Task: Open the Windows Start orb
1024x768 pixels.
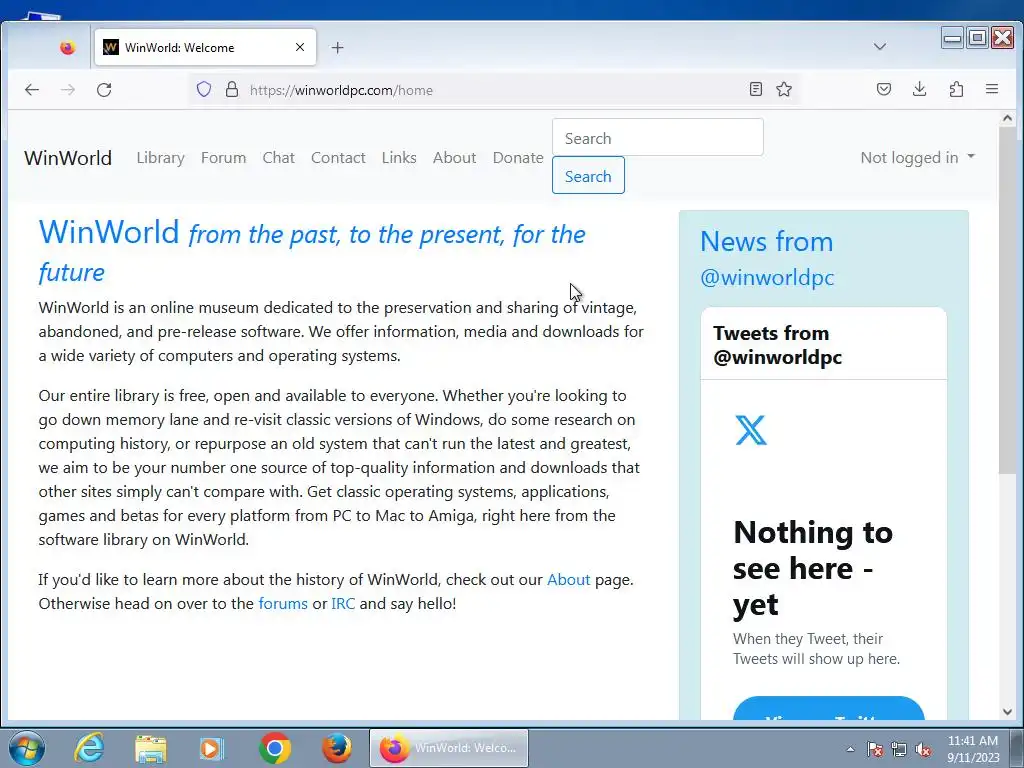Action: point(27,748)
